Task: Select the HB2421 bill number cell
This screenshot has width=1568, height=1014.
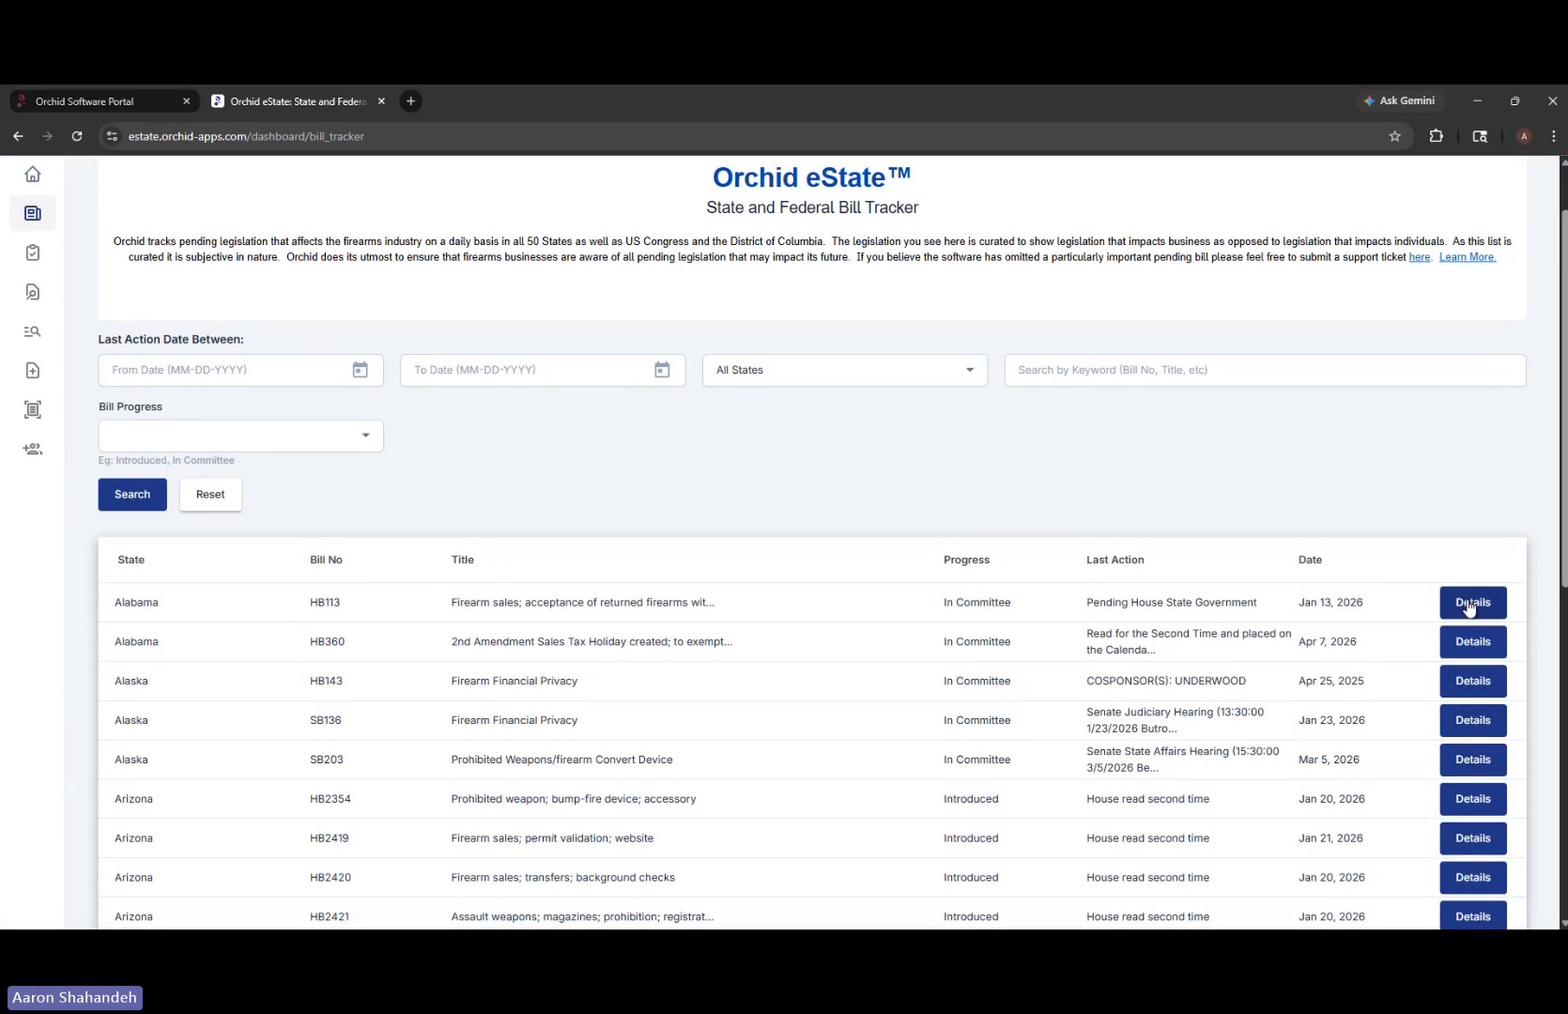Action: (x=329, y=917)
